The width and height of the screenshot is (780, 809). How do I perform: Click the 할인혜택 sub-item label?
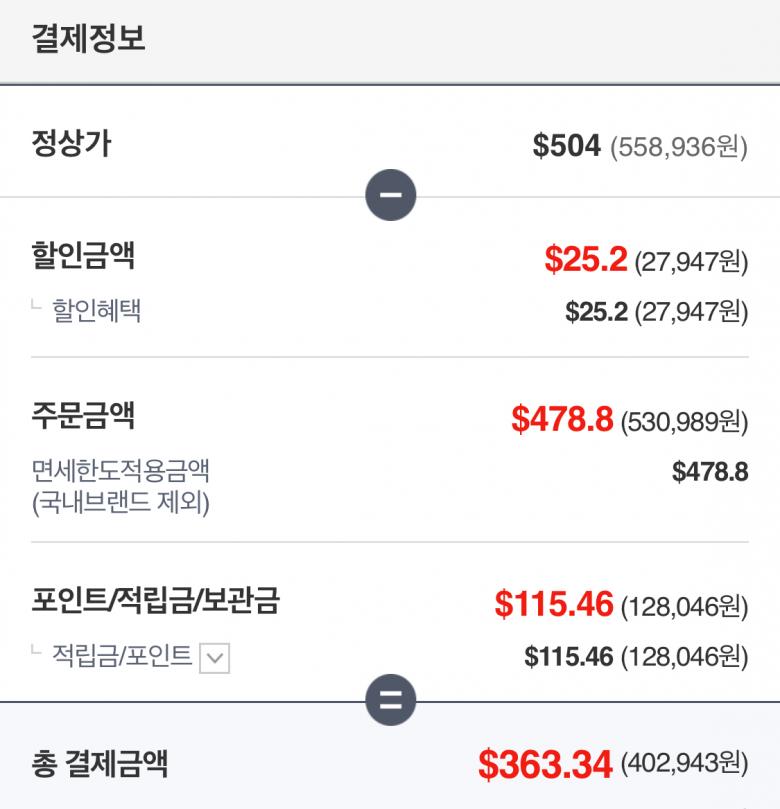point(96,310)
